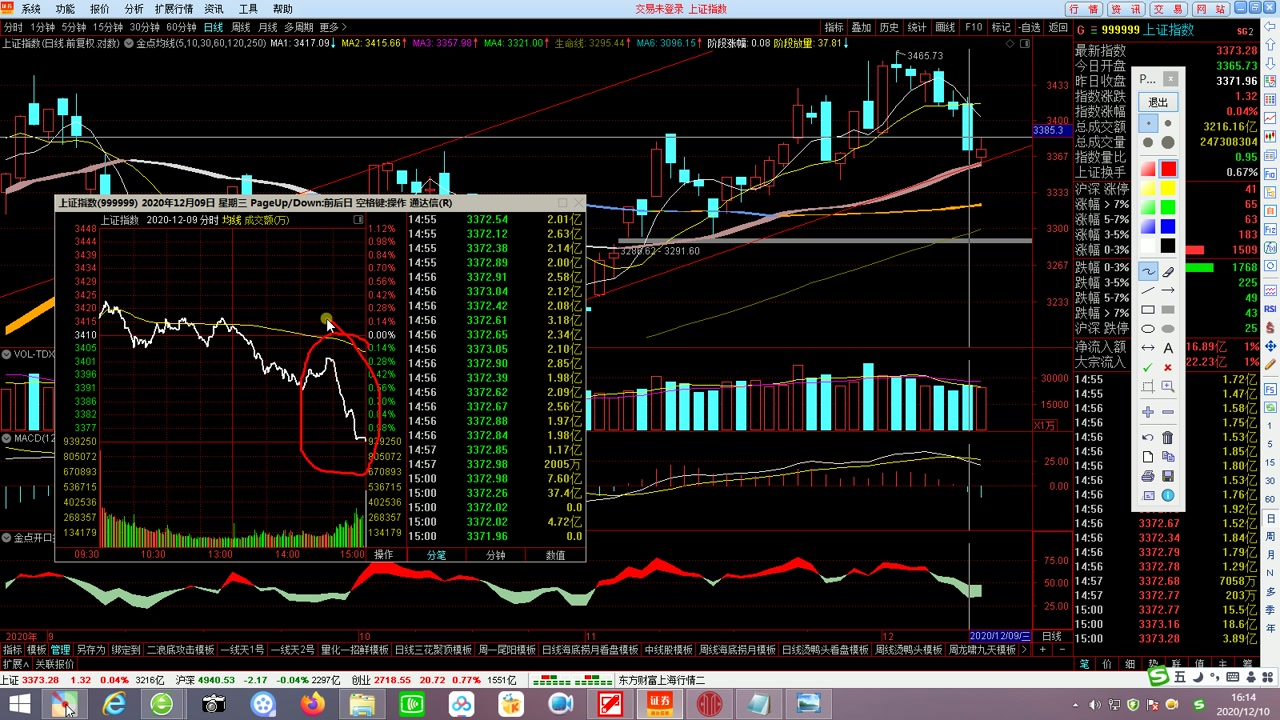Create a new blank page in palette
This screenshot has width=1280, height=720.
[1148, 457]
